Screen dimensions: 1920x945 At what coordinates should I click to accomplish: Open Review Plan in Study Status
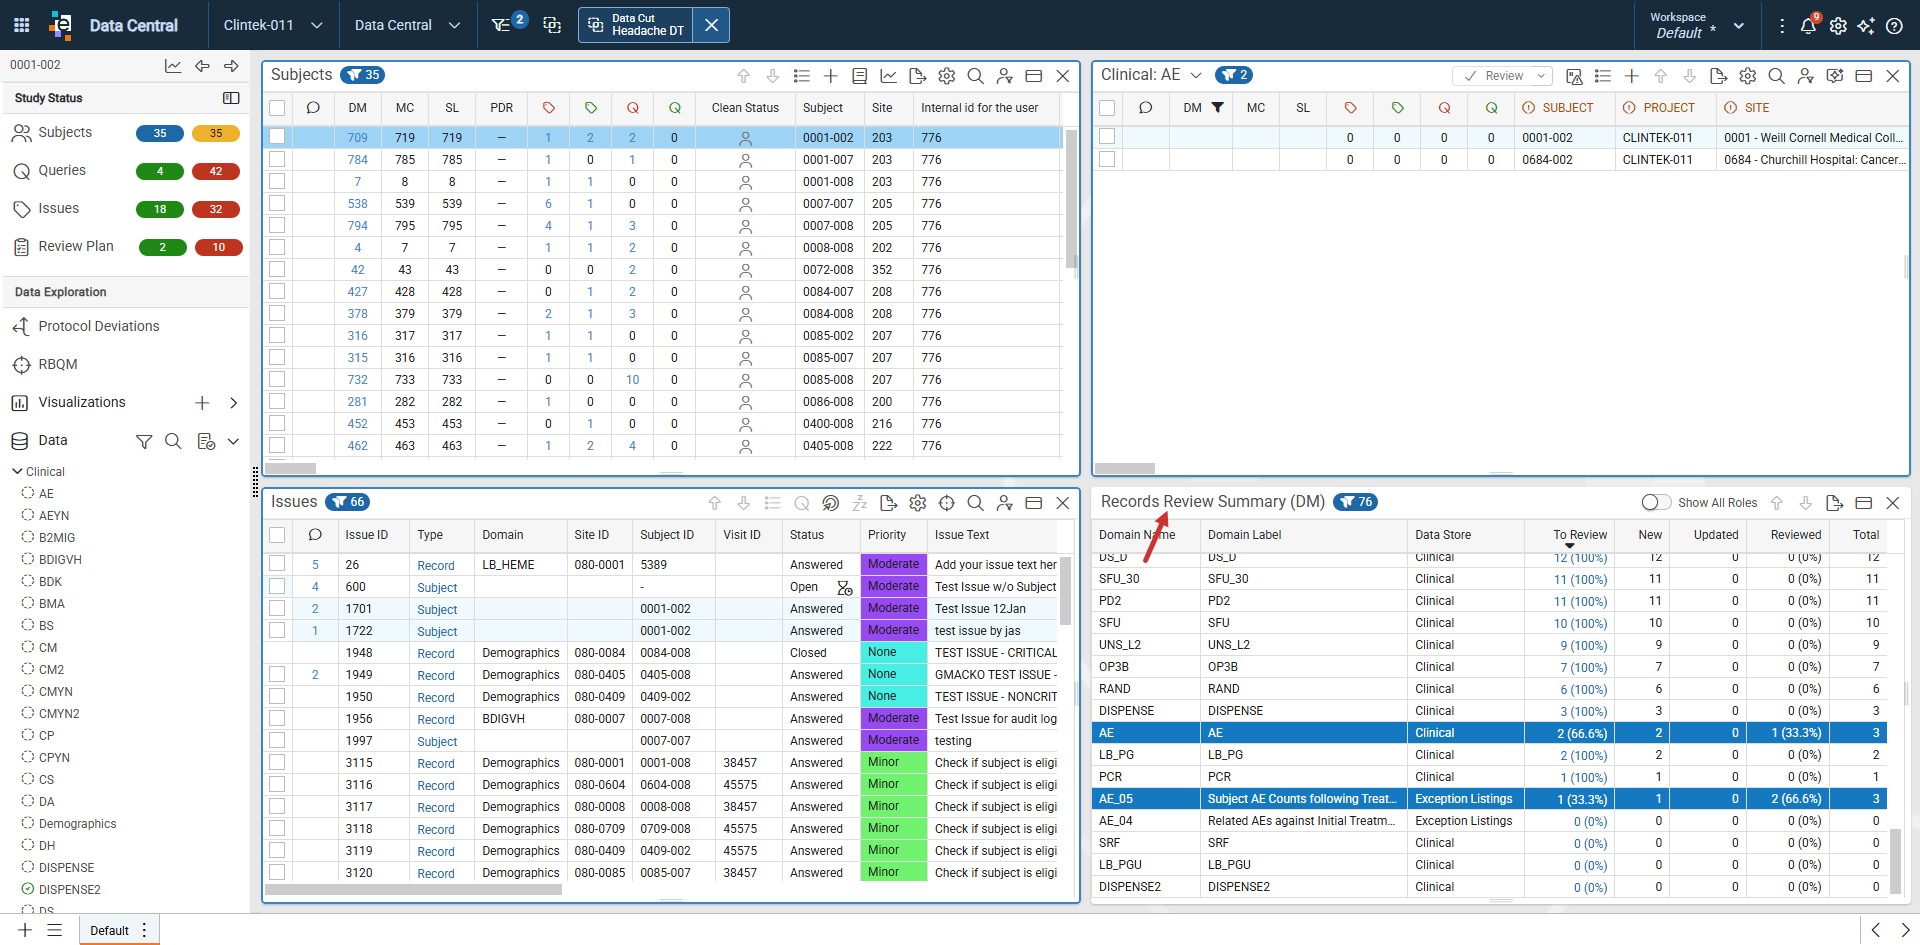click(76, 247)
